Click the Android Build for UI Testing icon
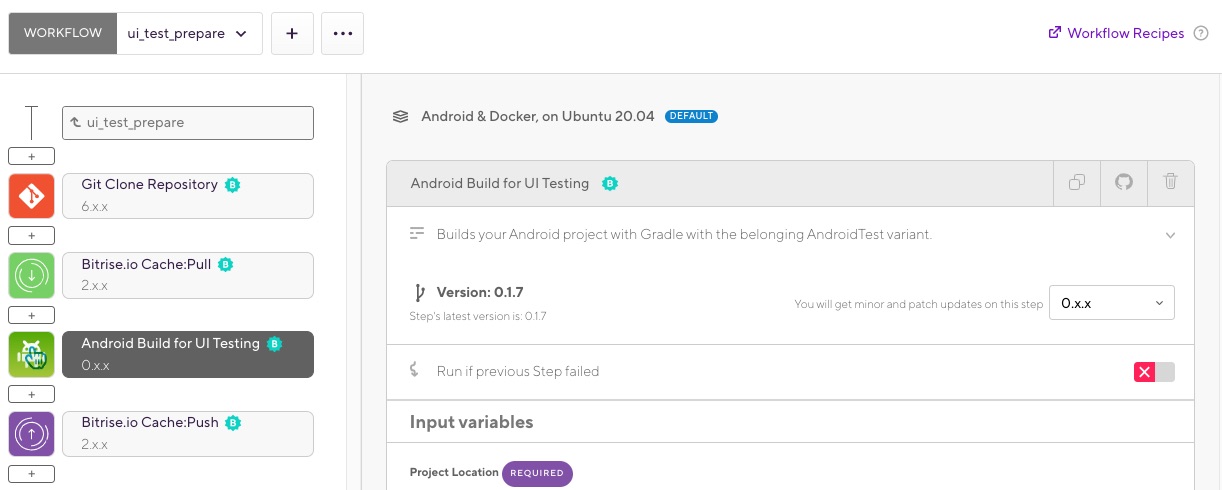 pos(31,354)
